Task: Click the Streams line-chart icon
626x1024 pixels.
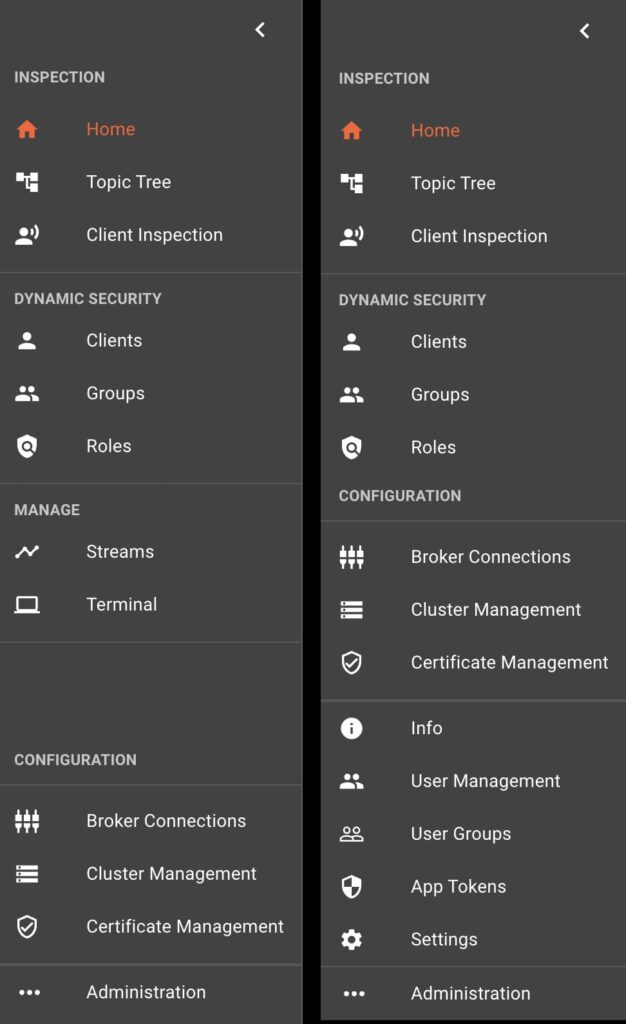Action: 27,552
